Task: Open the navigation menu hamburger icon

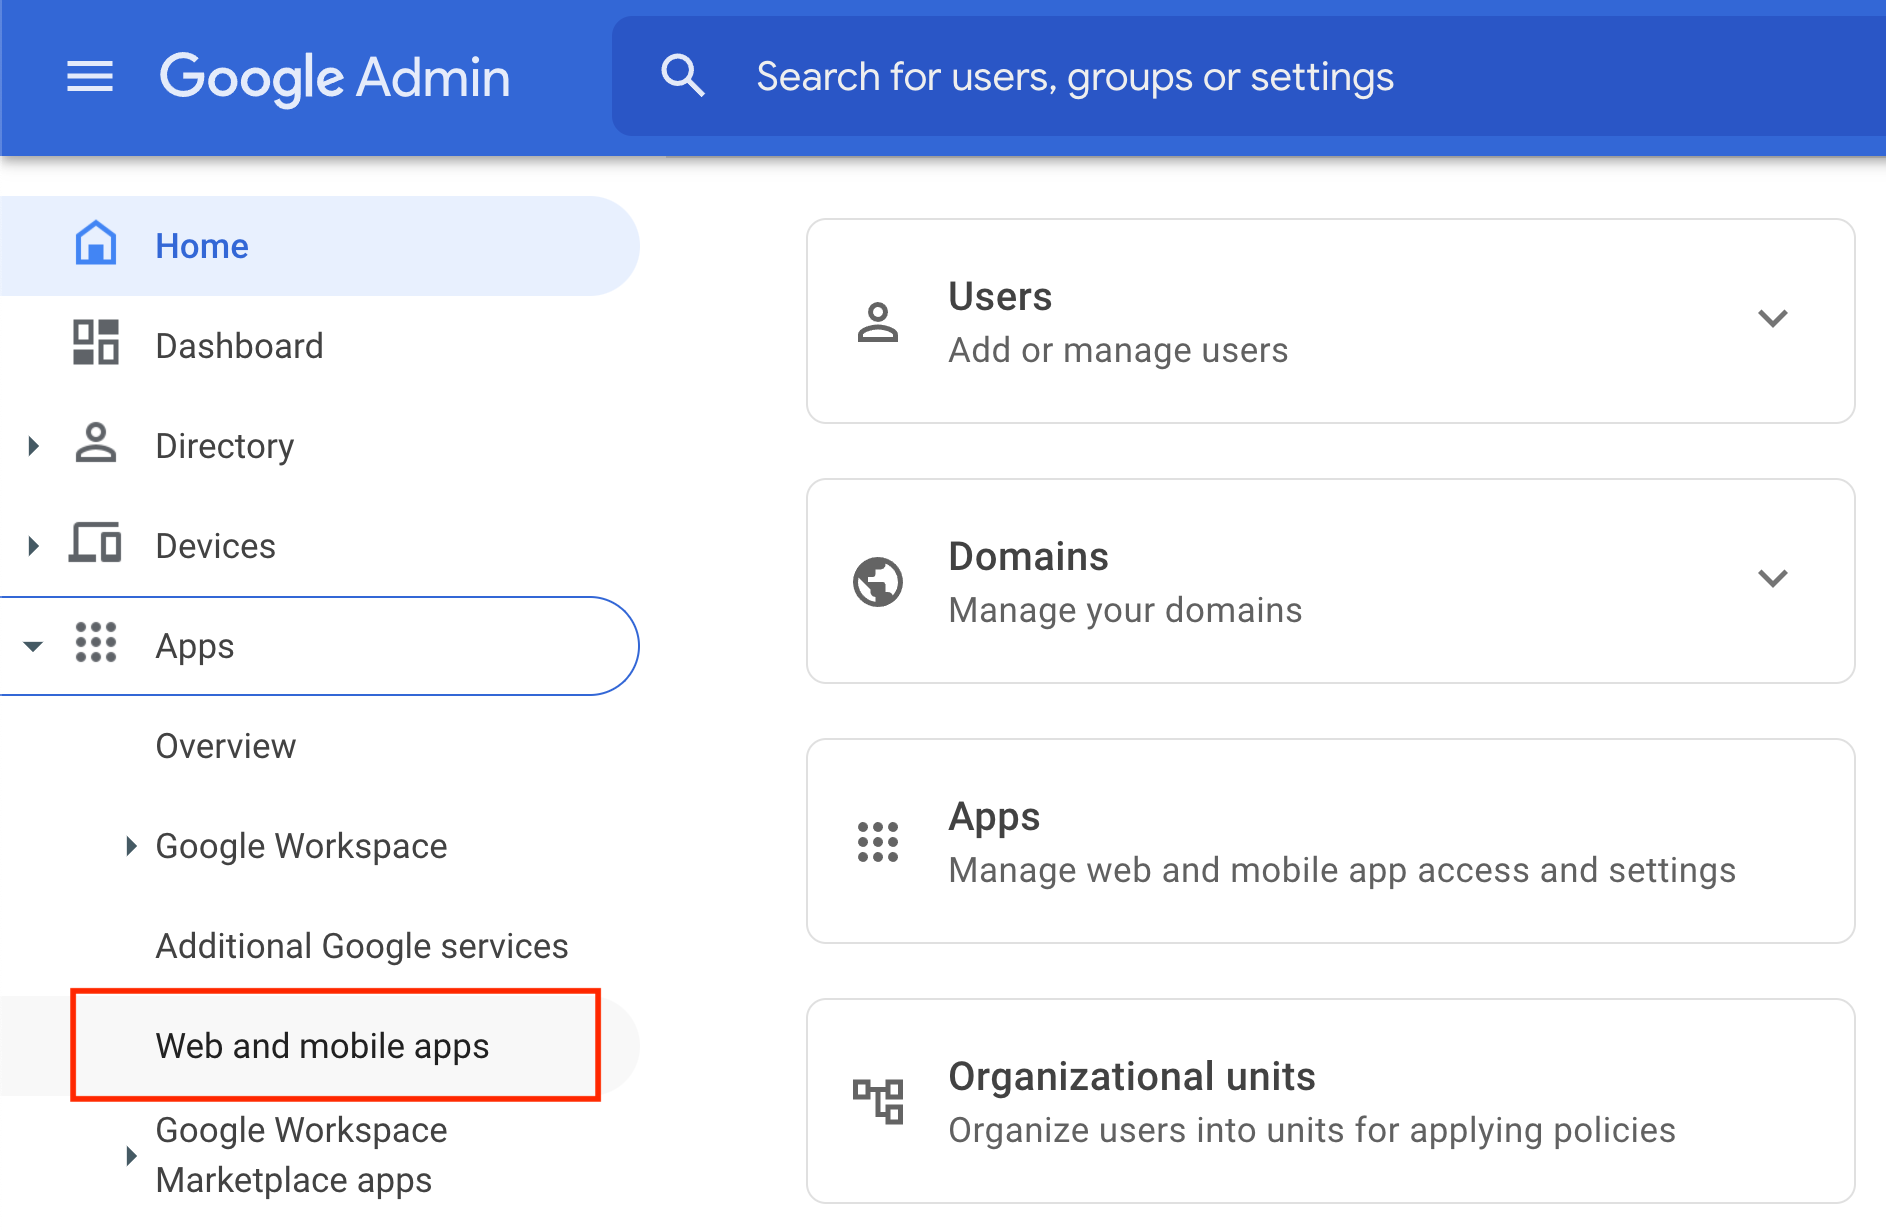Action: click(90, 76)
